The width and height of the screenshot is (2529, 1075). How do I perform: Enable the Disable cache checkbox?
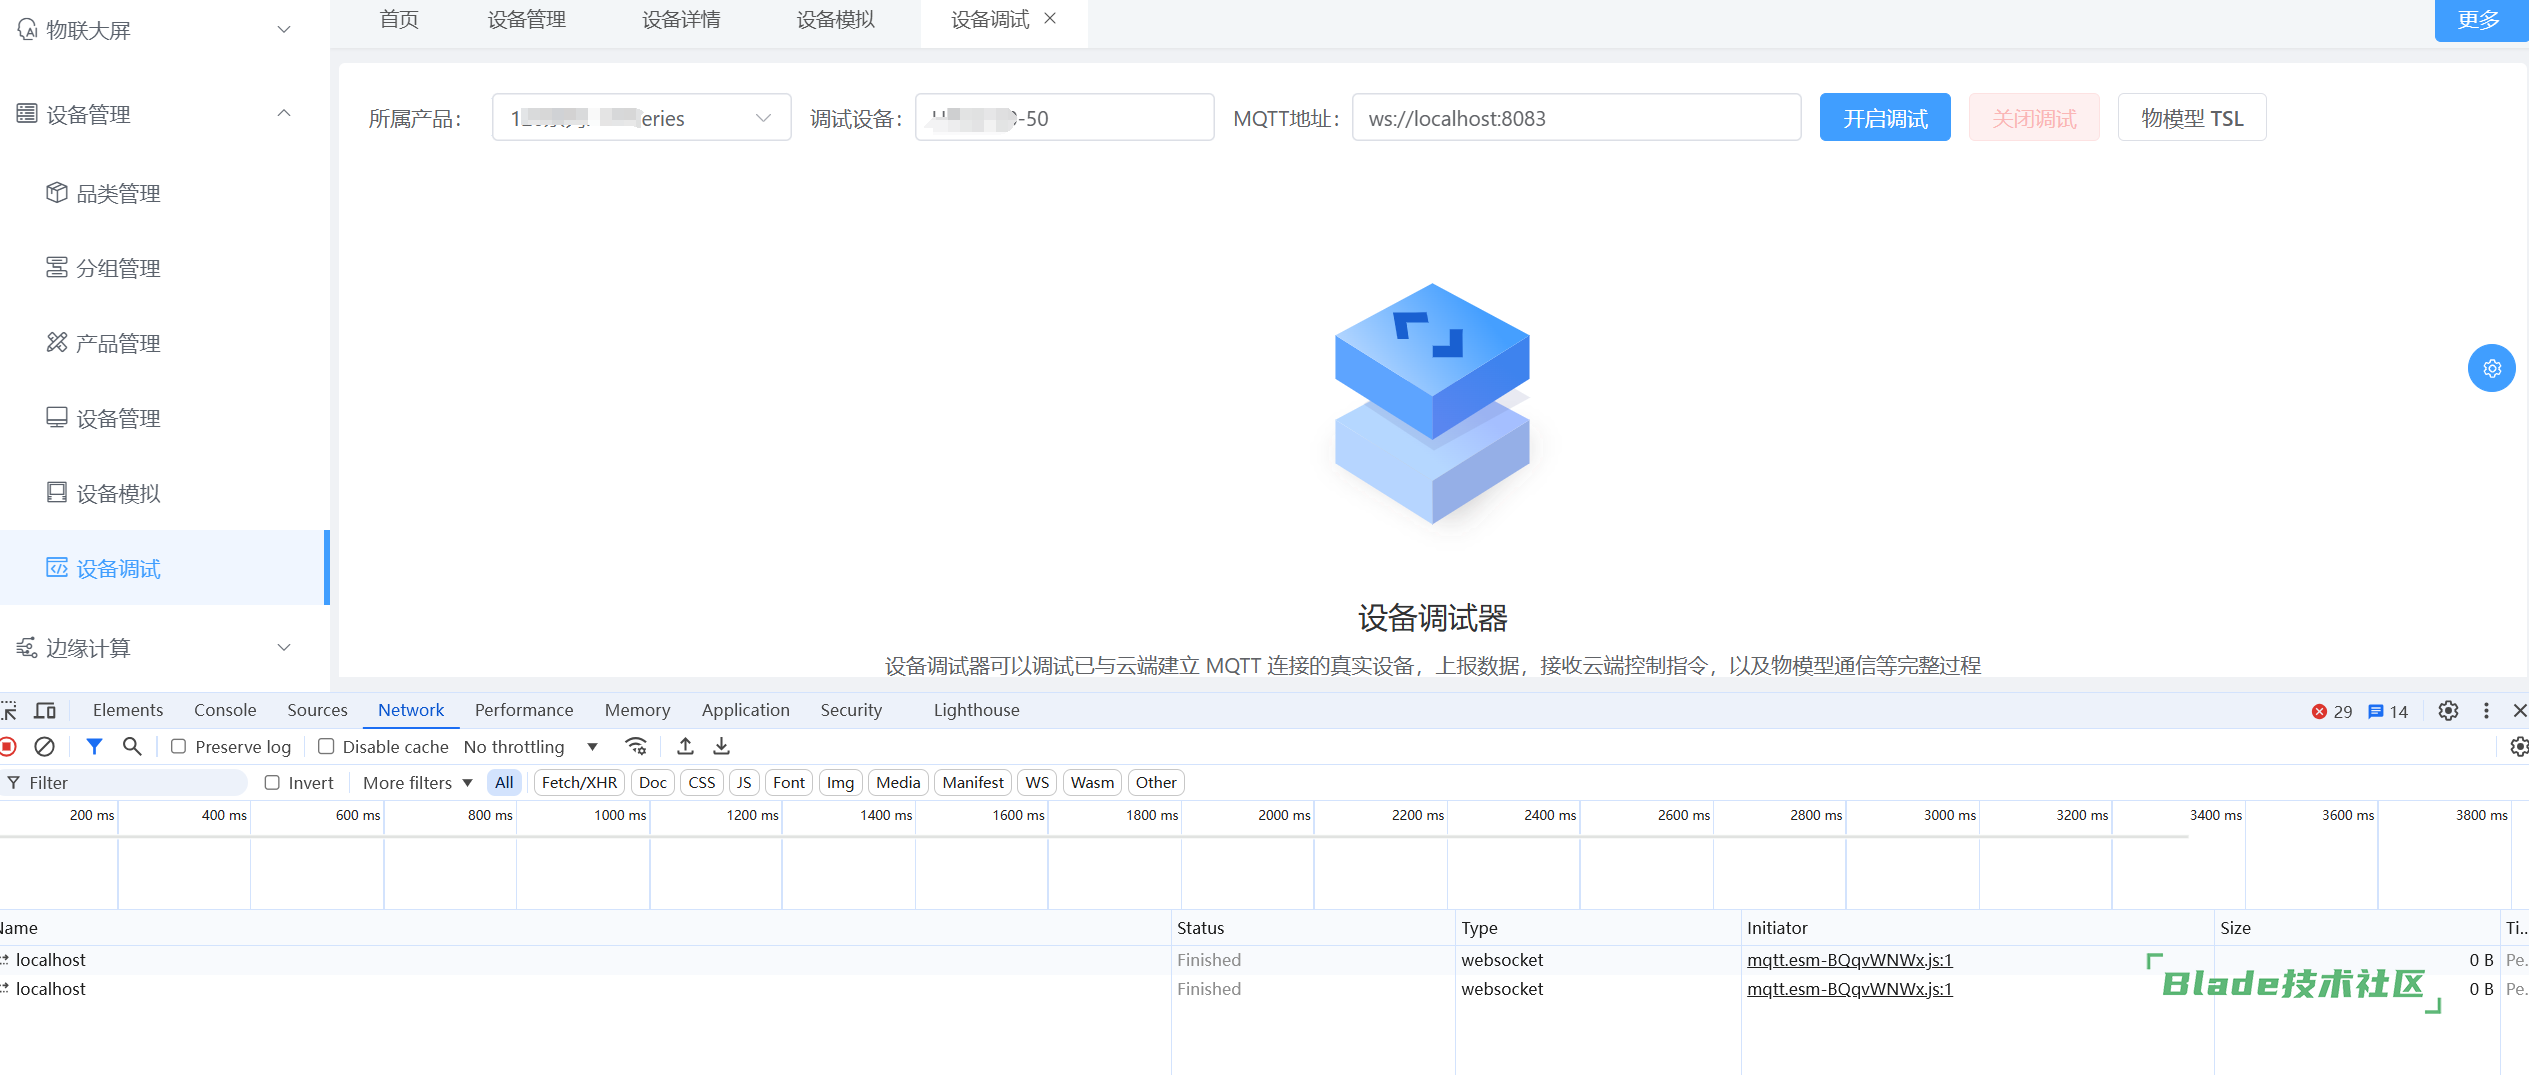326,746
